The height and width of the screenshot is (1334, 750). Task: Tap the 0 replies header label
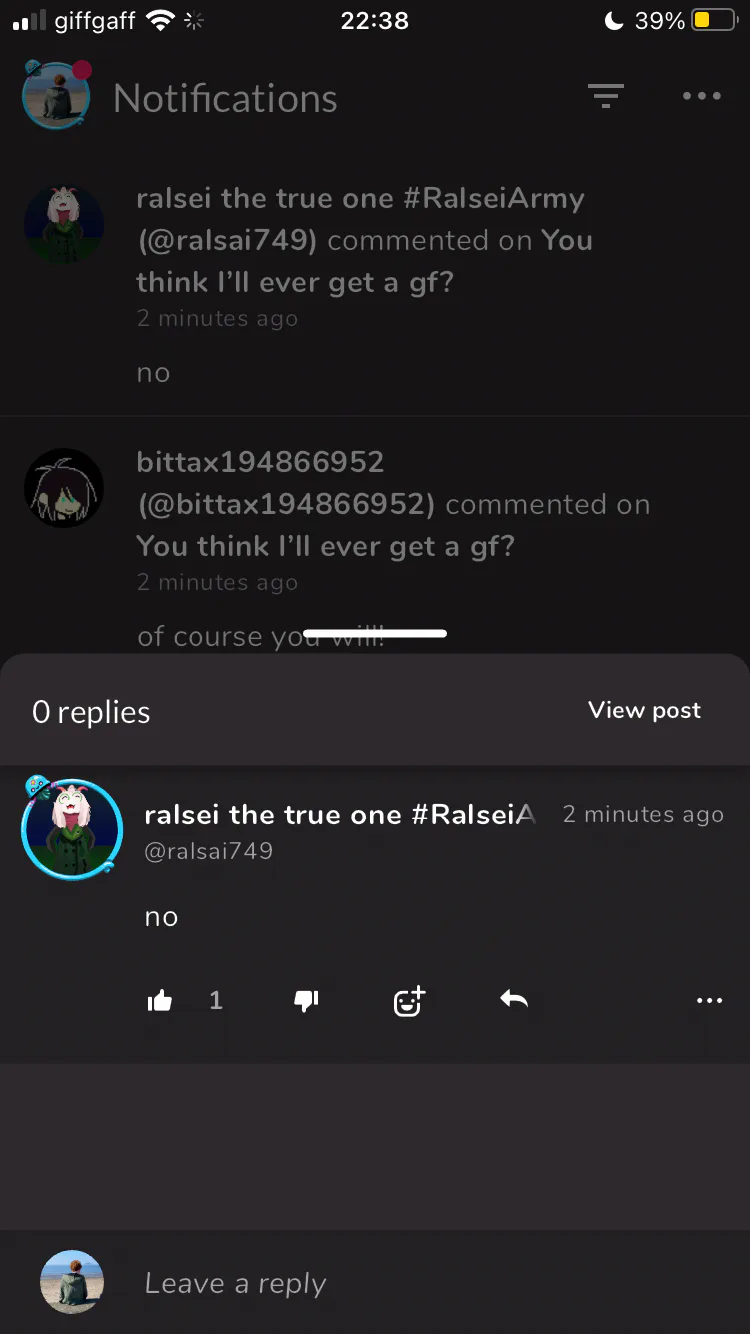click(91, 712)
